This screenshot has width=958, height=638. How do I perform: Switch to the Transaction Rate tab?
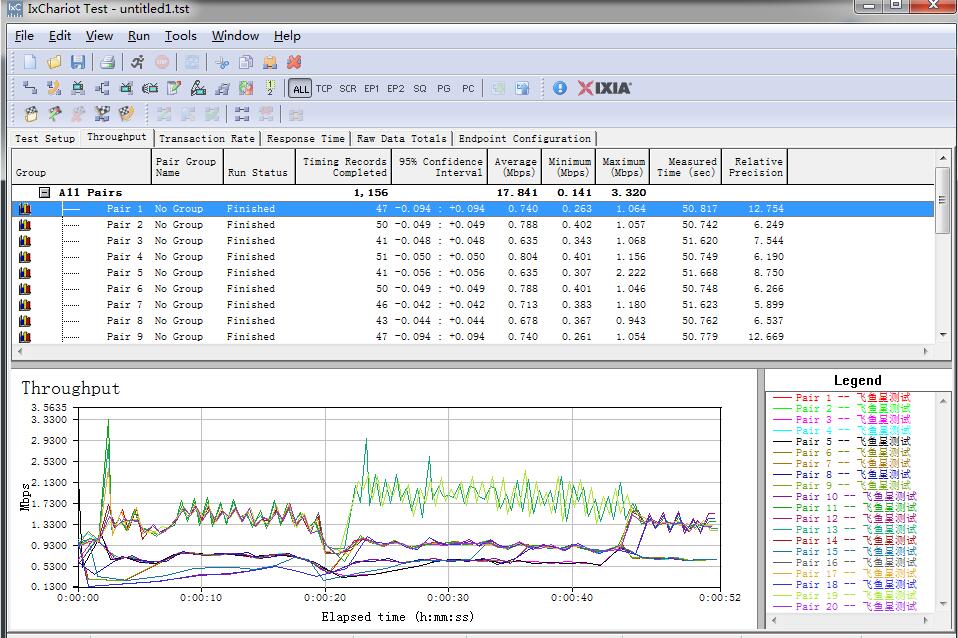[207, 139]
